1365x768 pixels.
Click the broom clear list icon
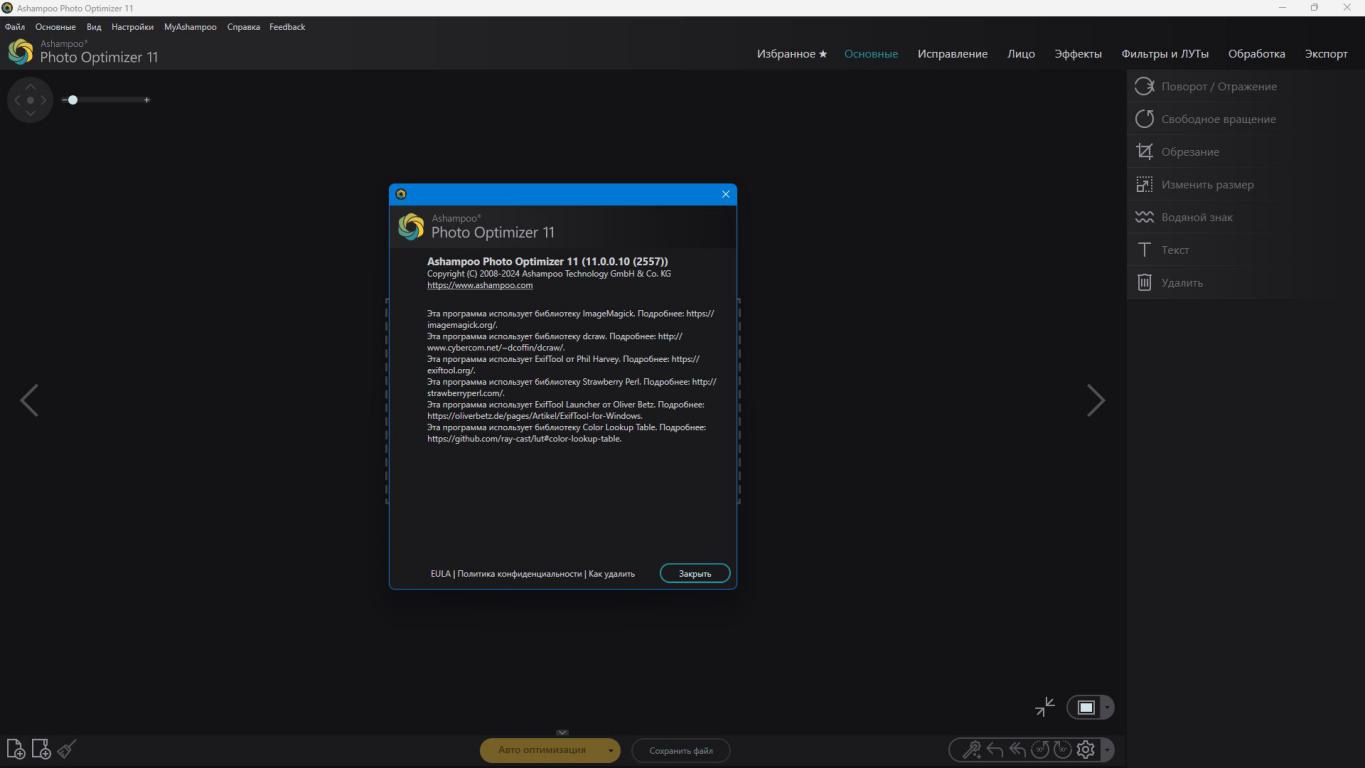point(67,749)
